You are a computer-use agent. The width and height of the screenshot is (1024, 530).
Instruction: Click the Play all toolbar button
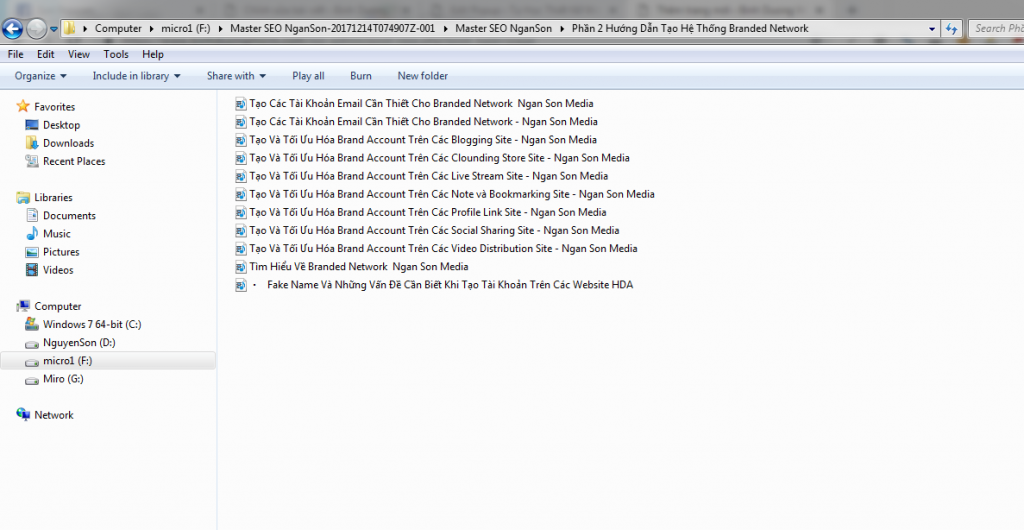coord(308,76)
